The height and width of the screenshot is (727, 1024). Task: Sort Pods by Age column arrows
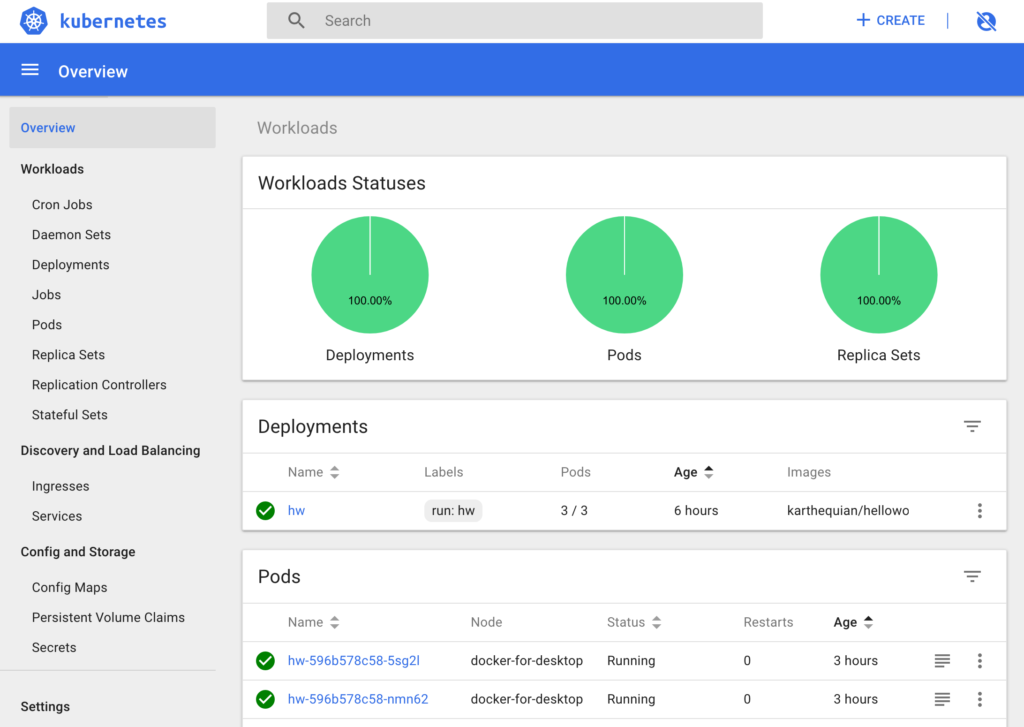point(868,622)
